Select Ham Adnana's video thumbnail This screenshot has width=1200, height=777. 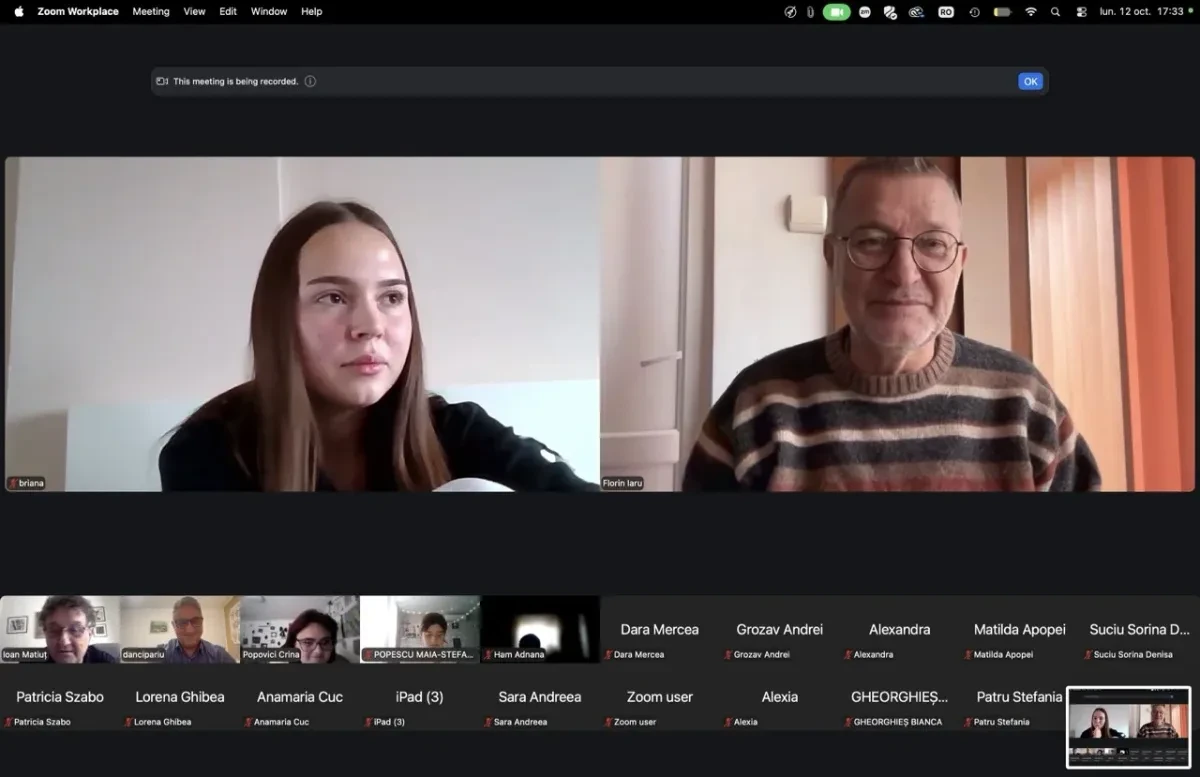coord(540,630)
